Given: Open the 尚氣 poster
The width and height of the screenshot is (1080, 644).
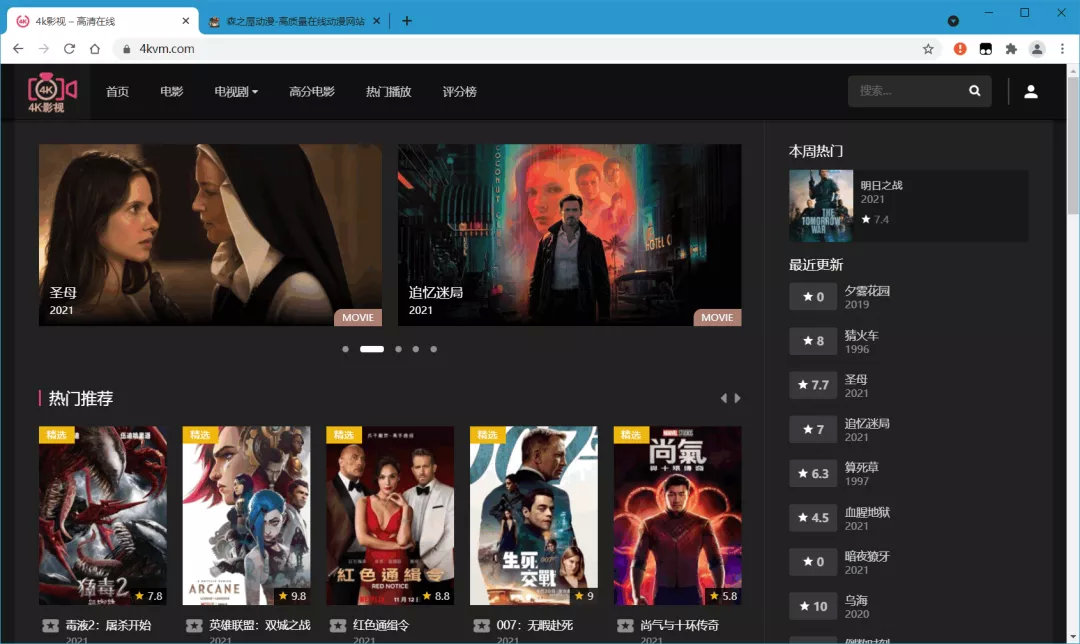Looking at the screenshot, I should (678, 515).
